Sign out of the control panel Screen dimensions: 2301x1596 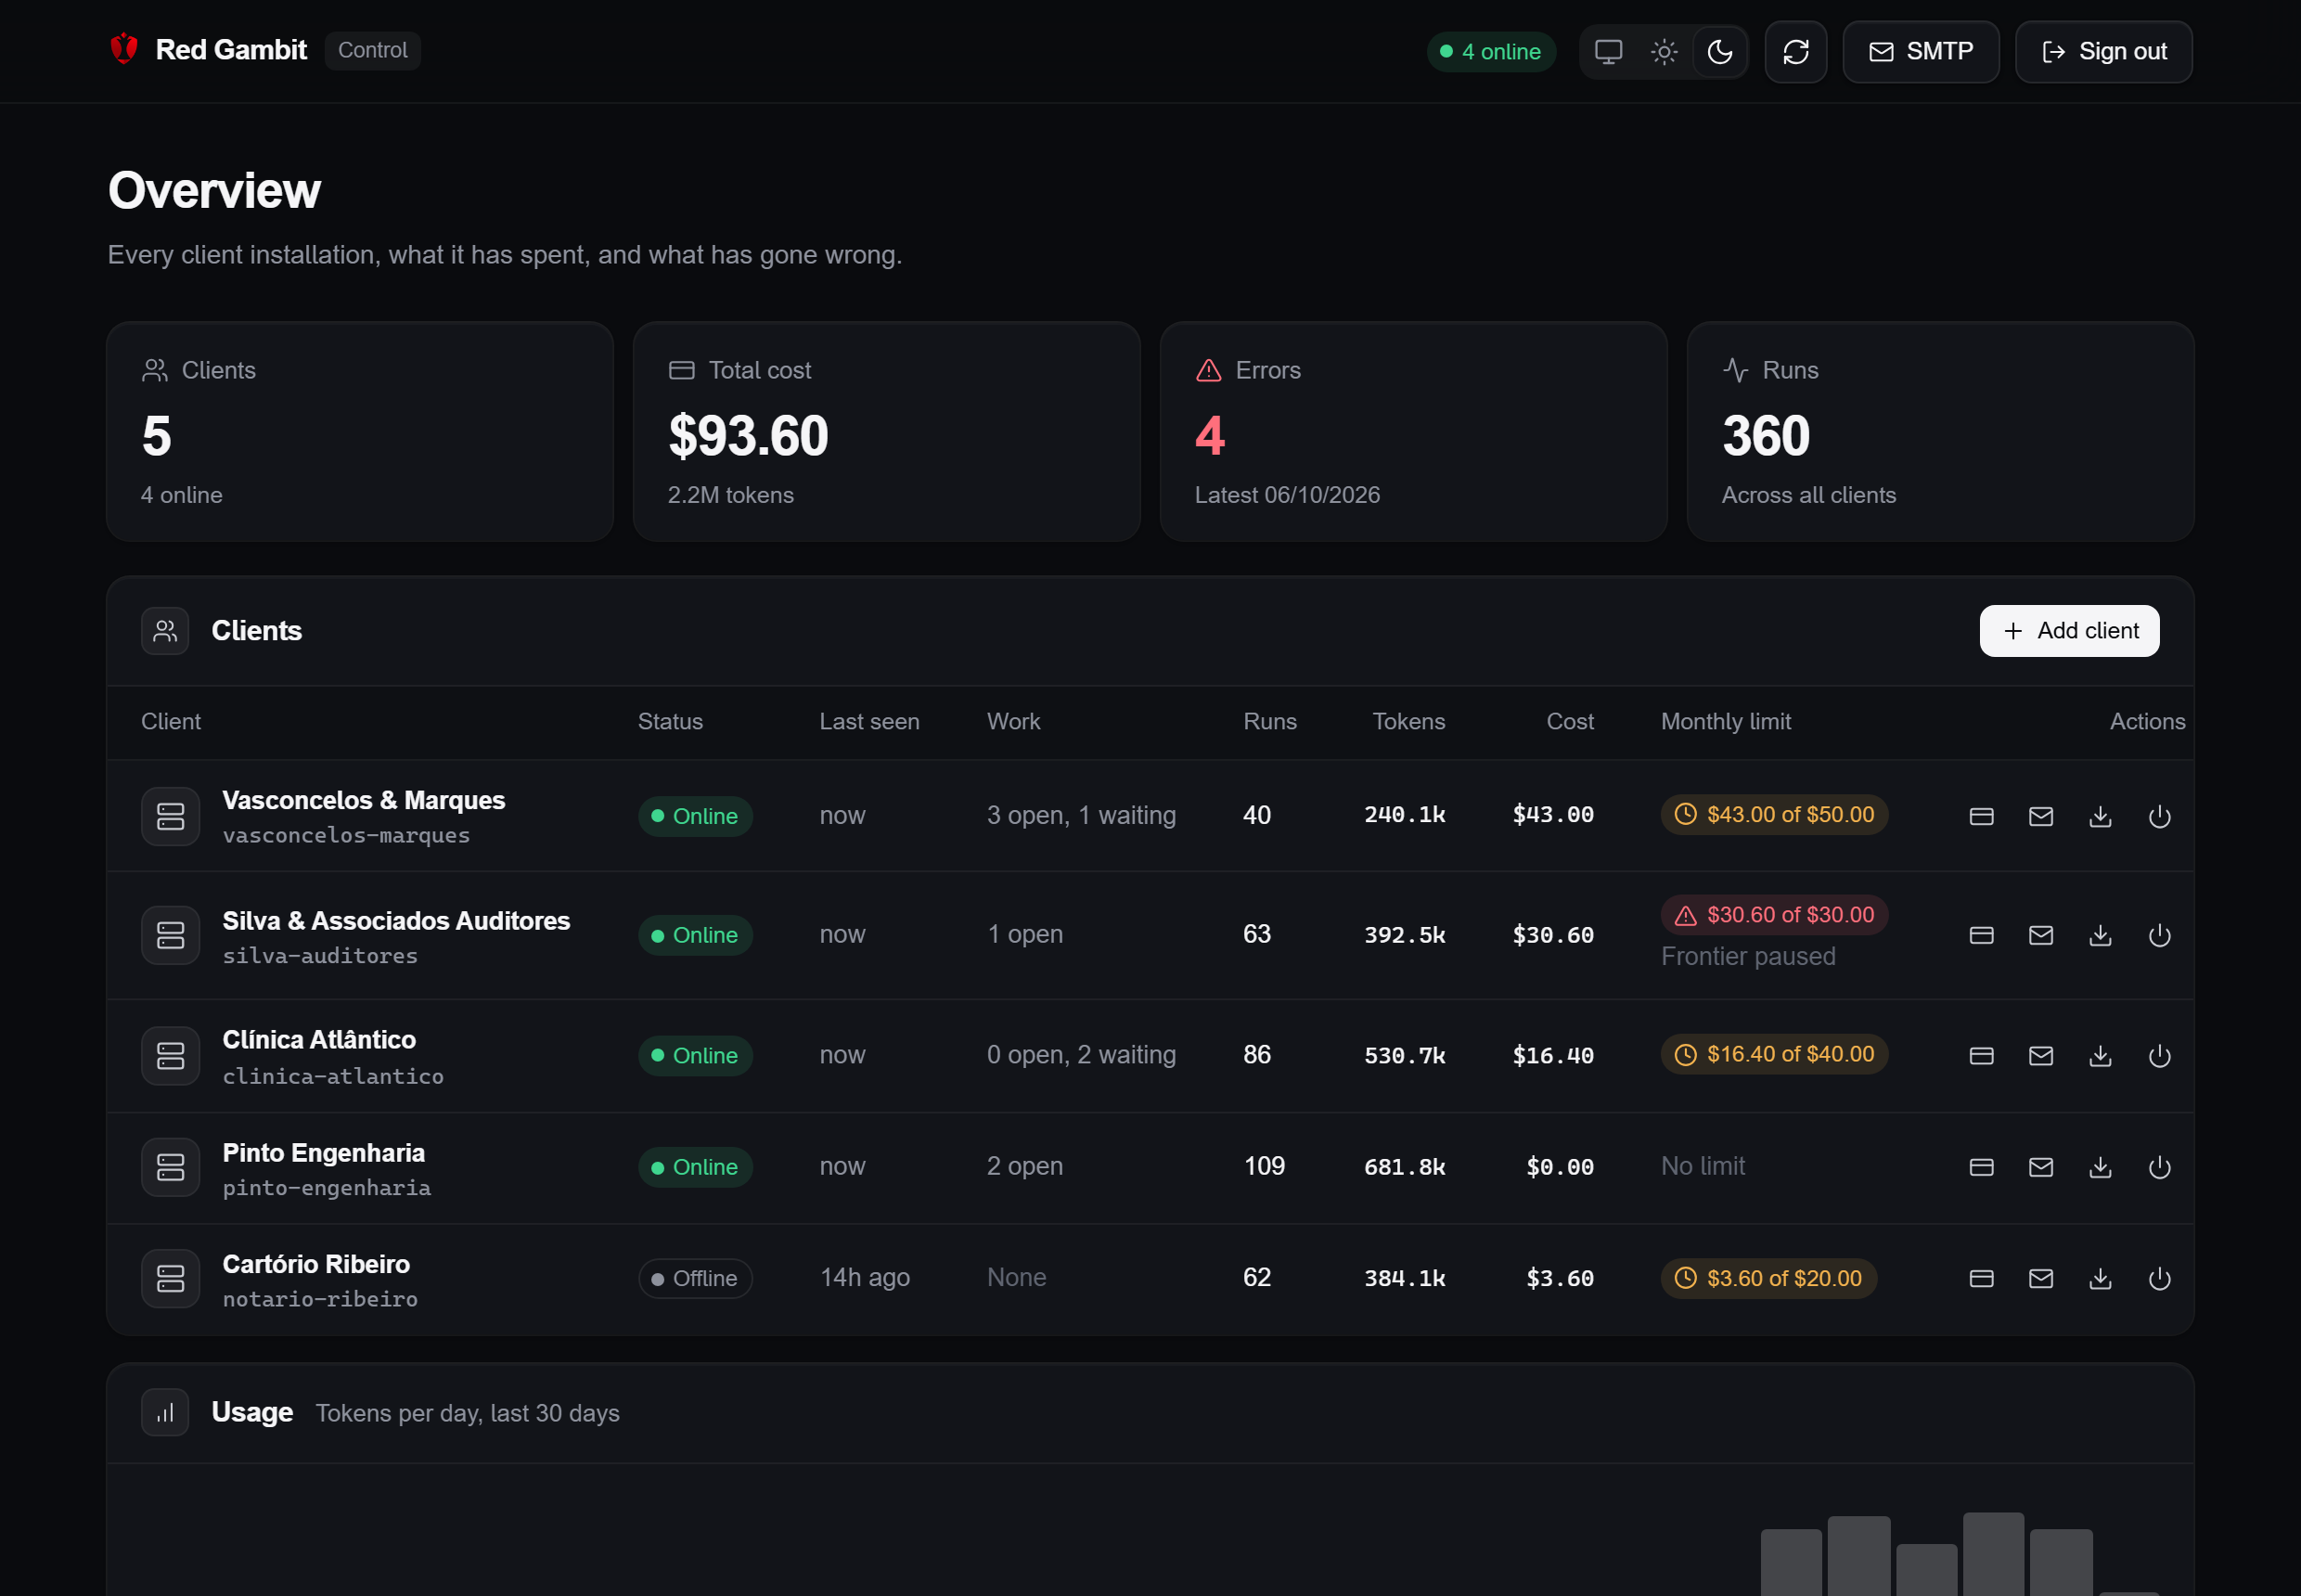(x=2104, y=52)
